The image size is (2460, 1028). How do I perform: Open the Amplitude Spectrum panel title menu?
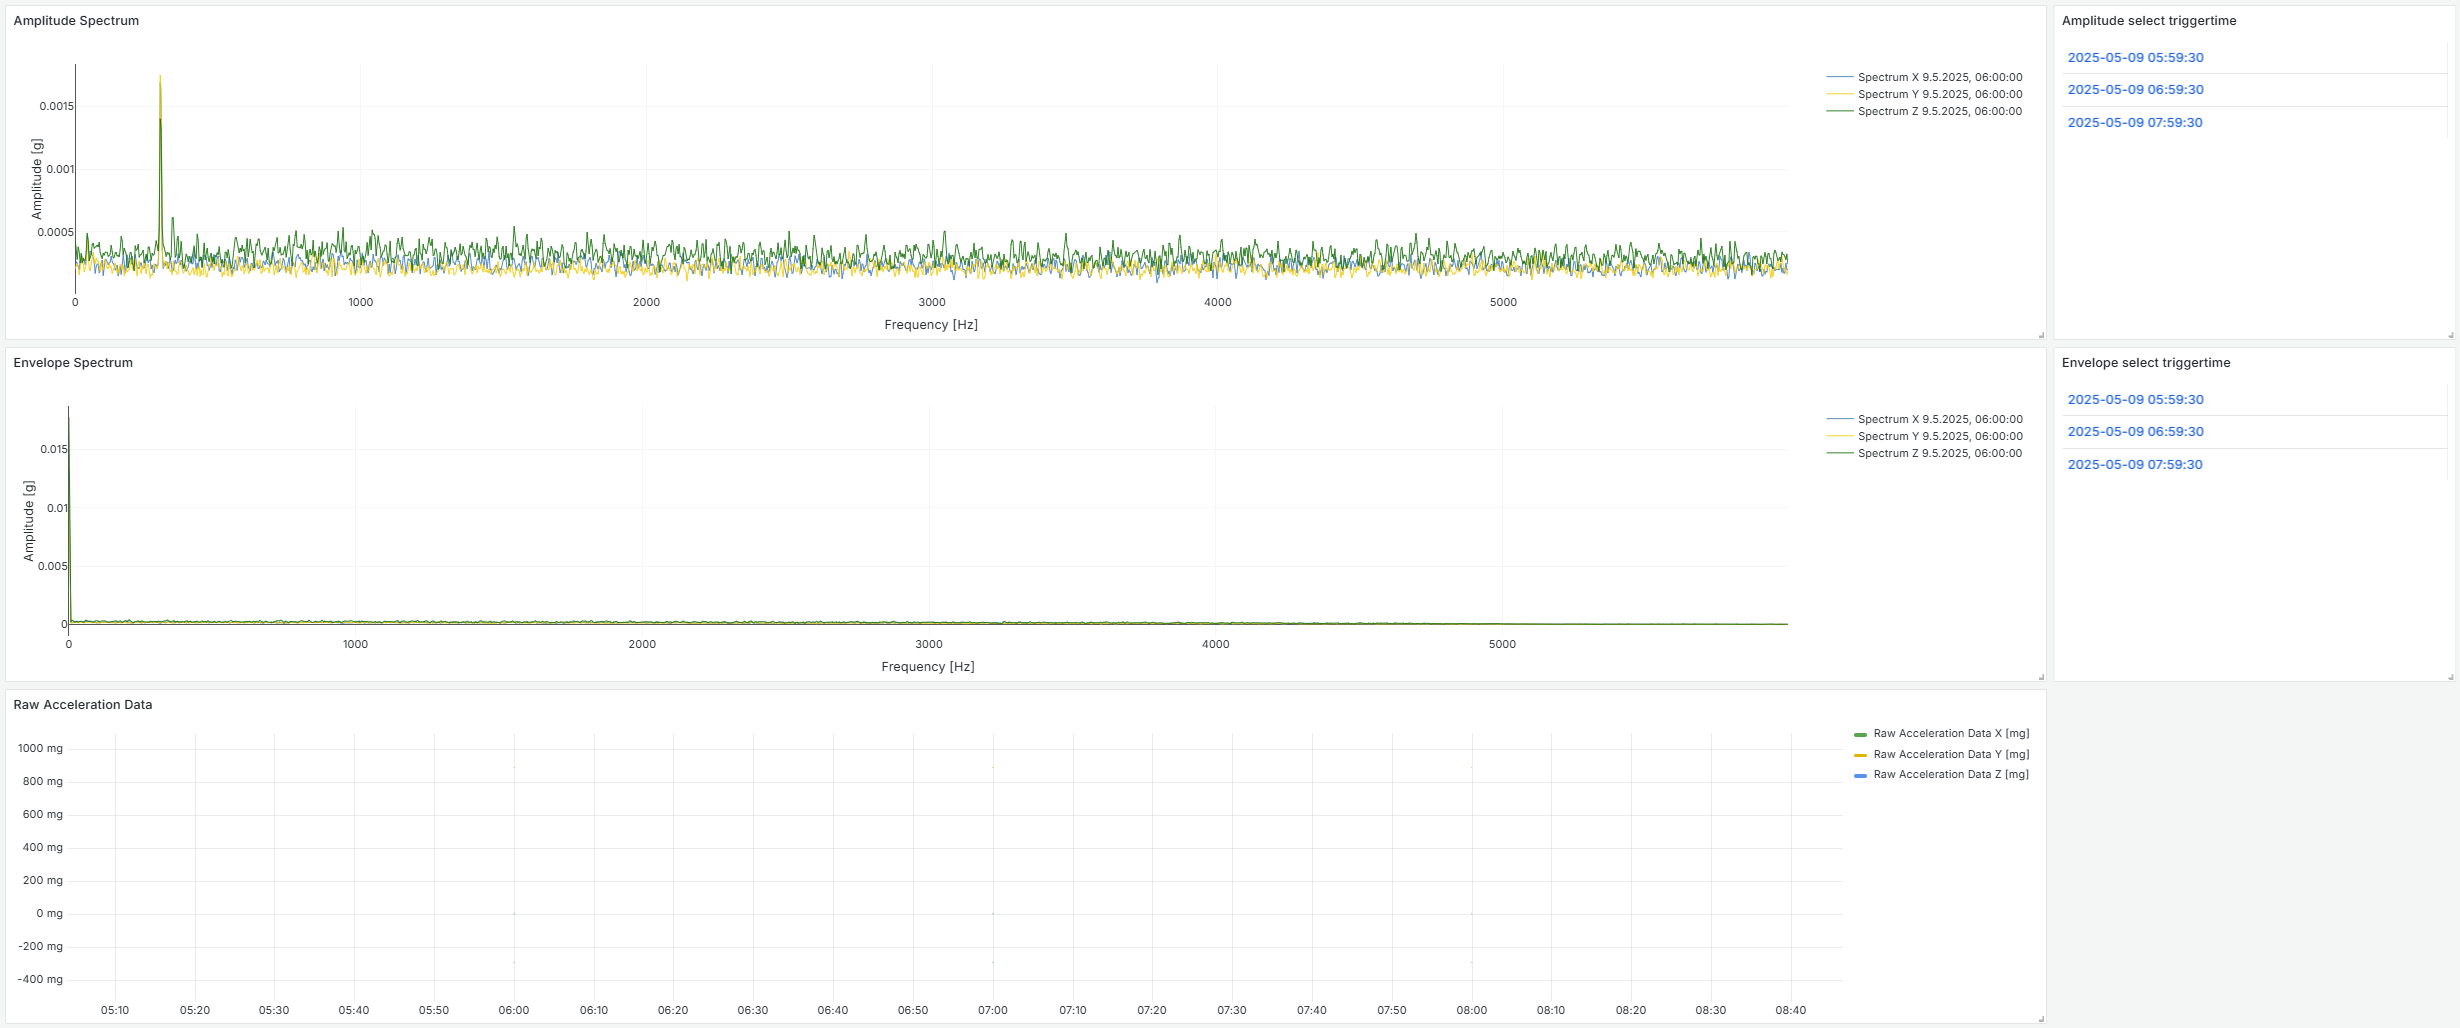click(76, 21)
